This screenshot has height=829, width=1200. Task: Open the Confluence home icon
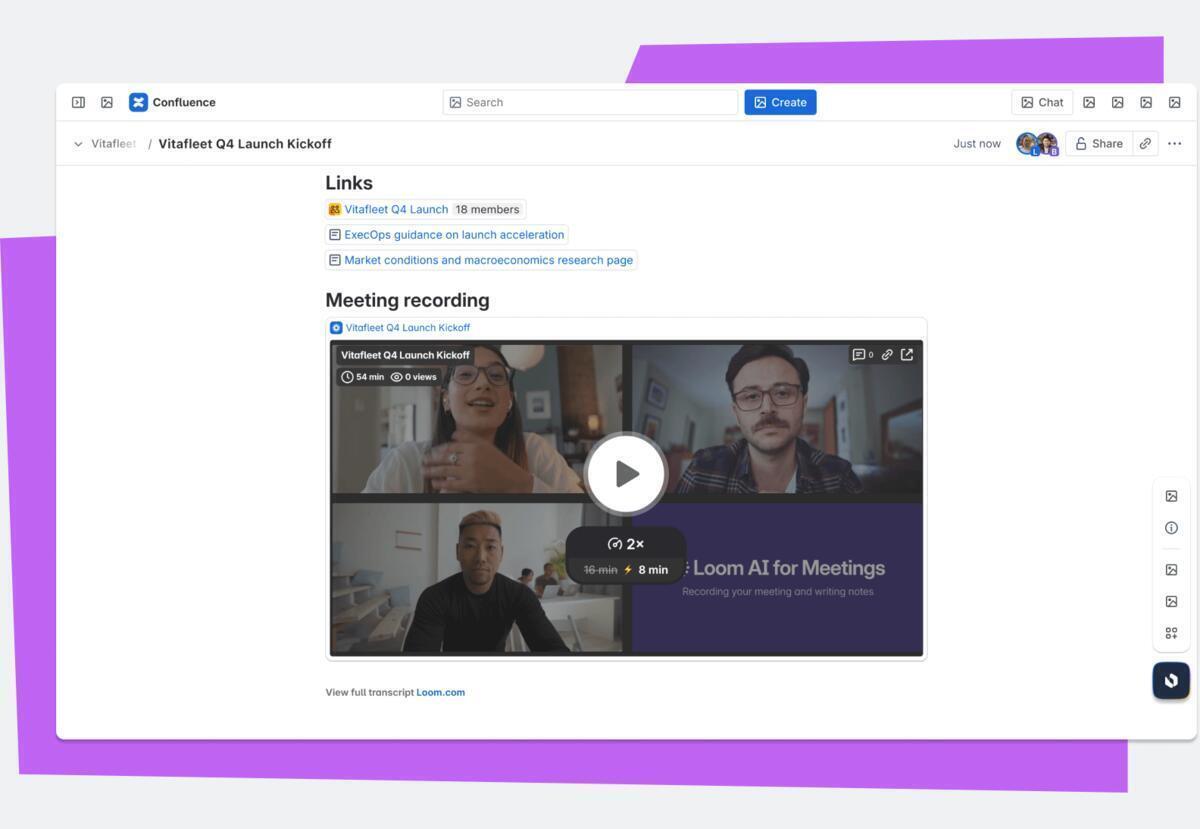click(x=137, y=101)
